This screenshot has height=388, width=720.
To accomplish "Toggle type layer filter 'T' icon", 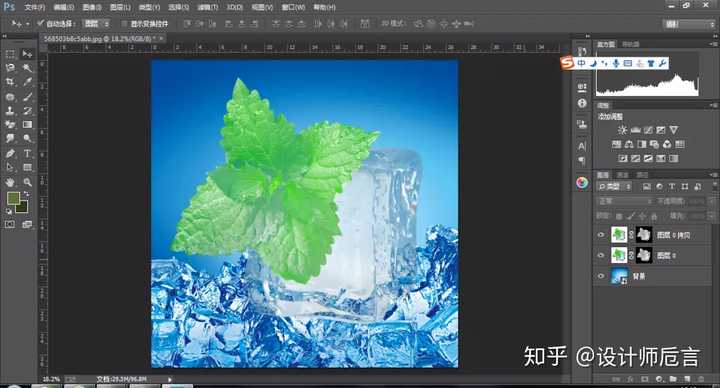I will click(x=672, y=186).
